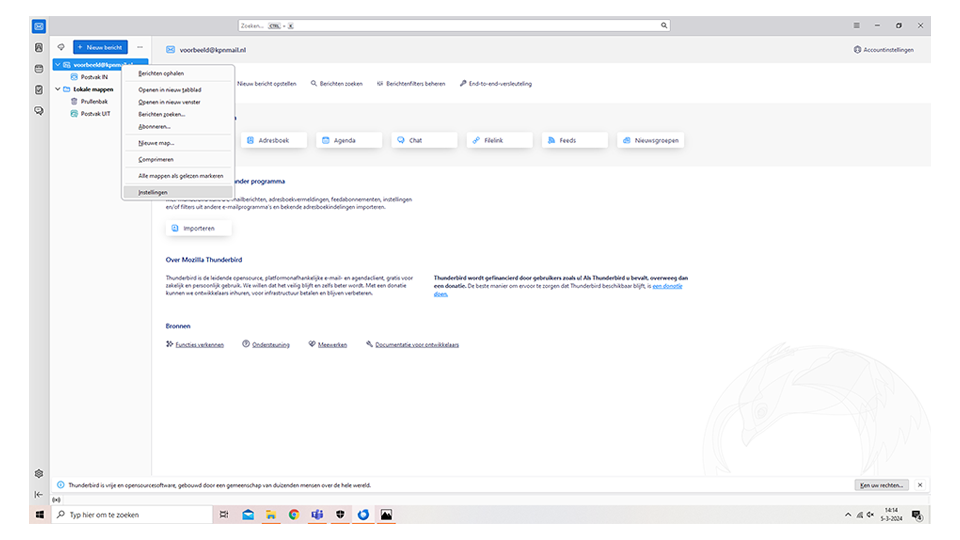This screenshot has width=960, height=540.
Task: Choose Instellingen in context menu
Action: pyautogui.click(x=178, y=192)
